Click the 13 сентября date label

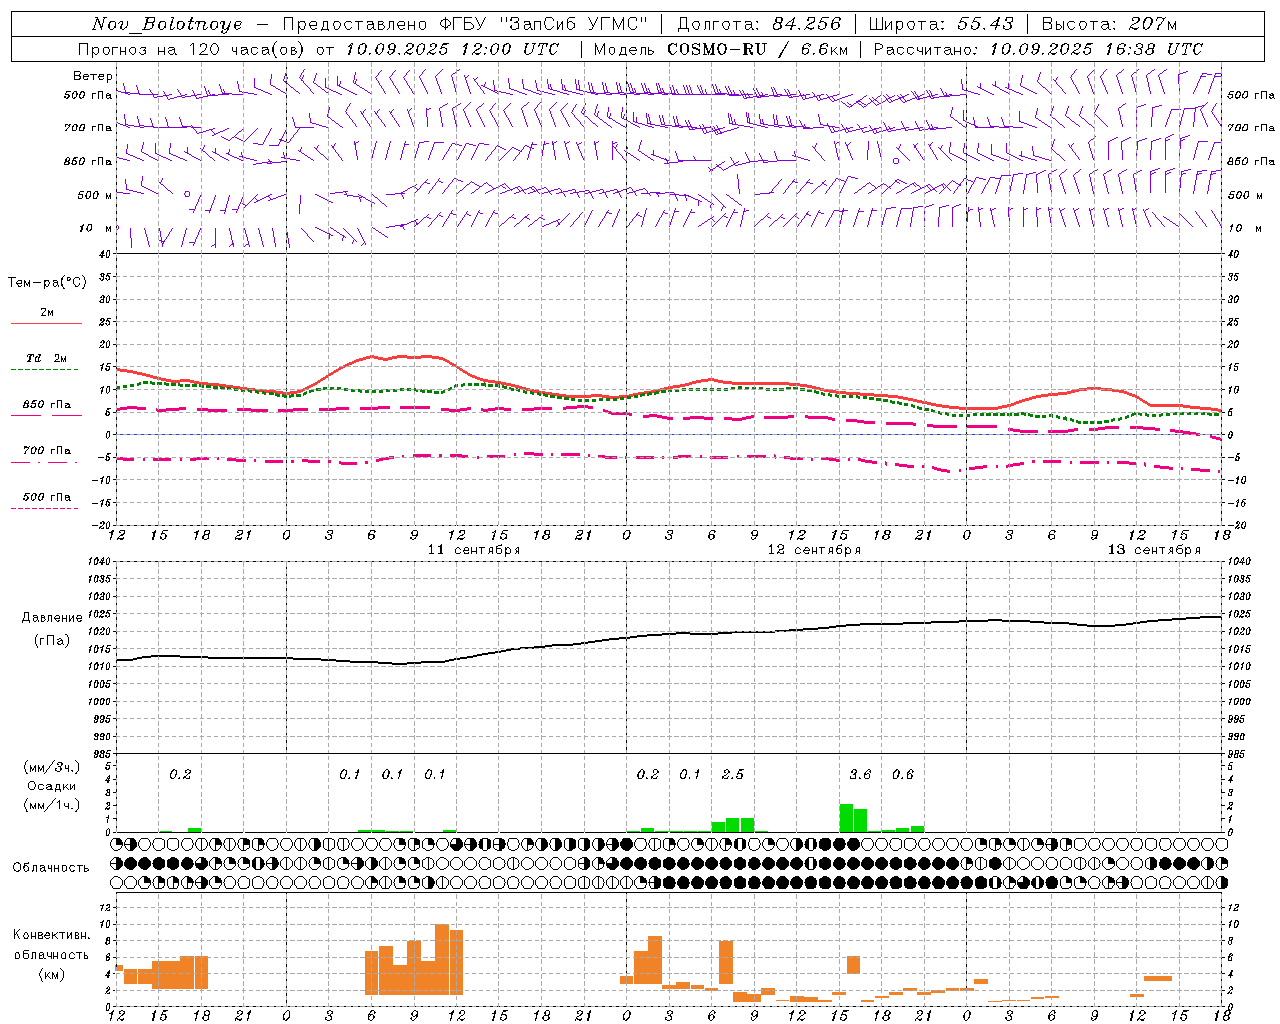[x=1153, y=550]
